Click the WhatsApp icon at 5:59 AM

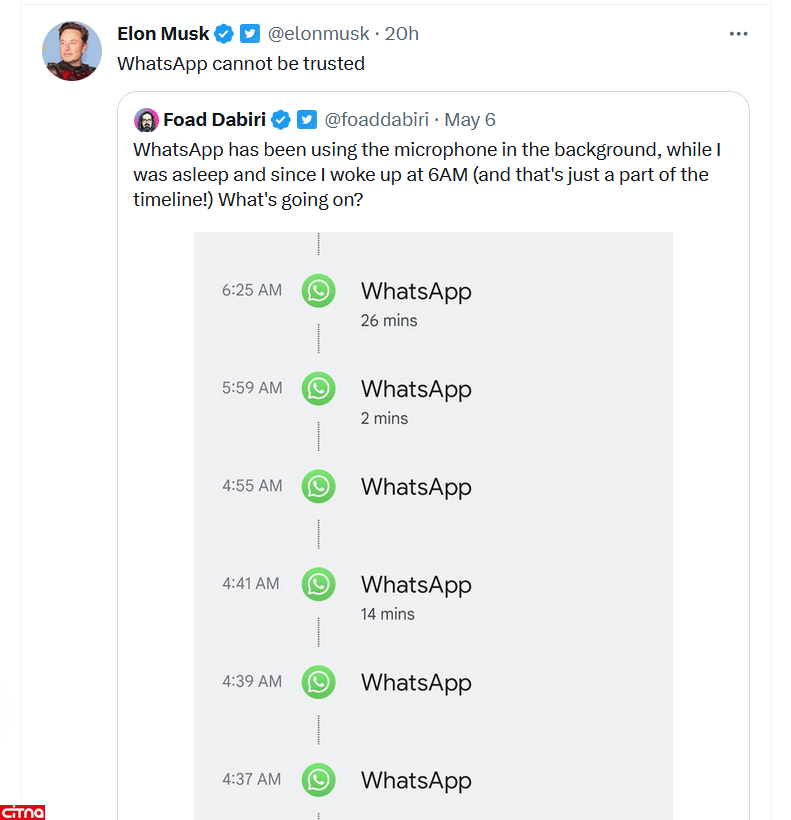[318, 388]
